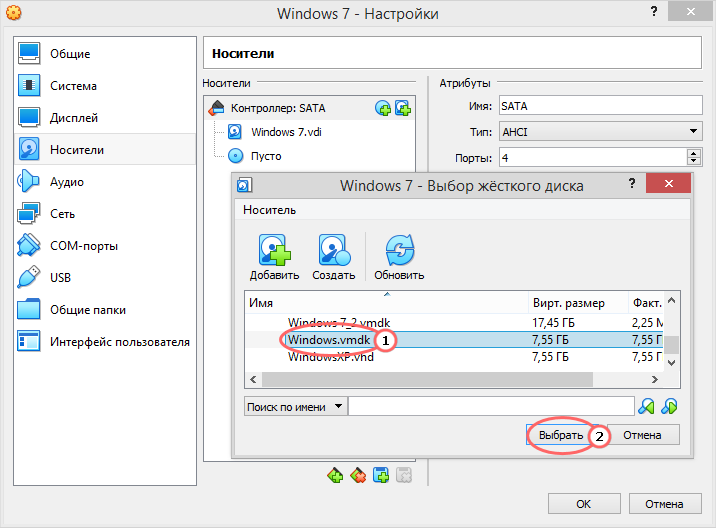Click OK in the Настройки window

click(584, 504)
